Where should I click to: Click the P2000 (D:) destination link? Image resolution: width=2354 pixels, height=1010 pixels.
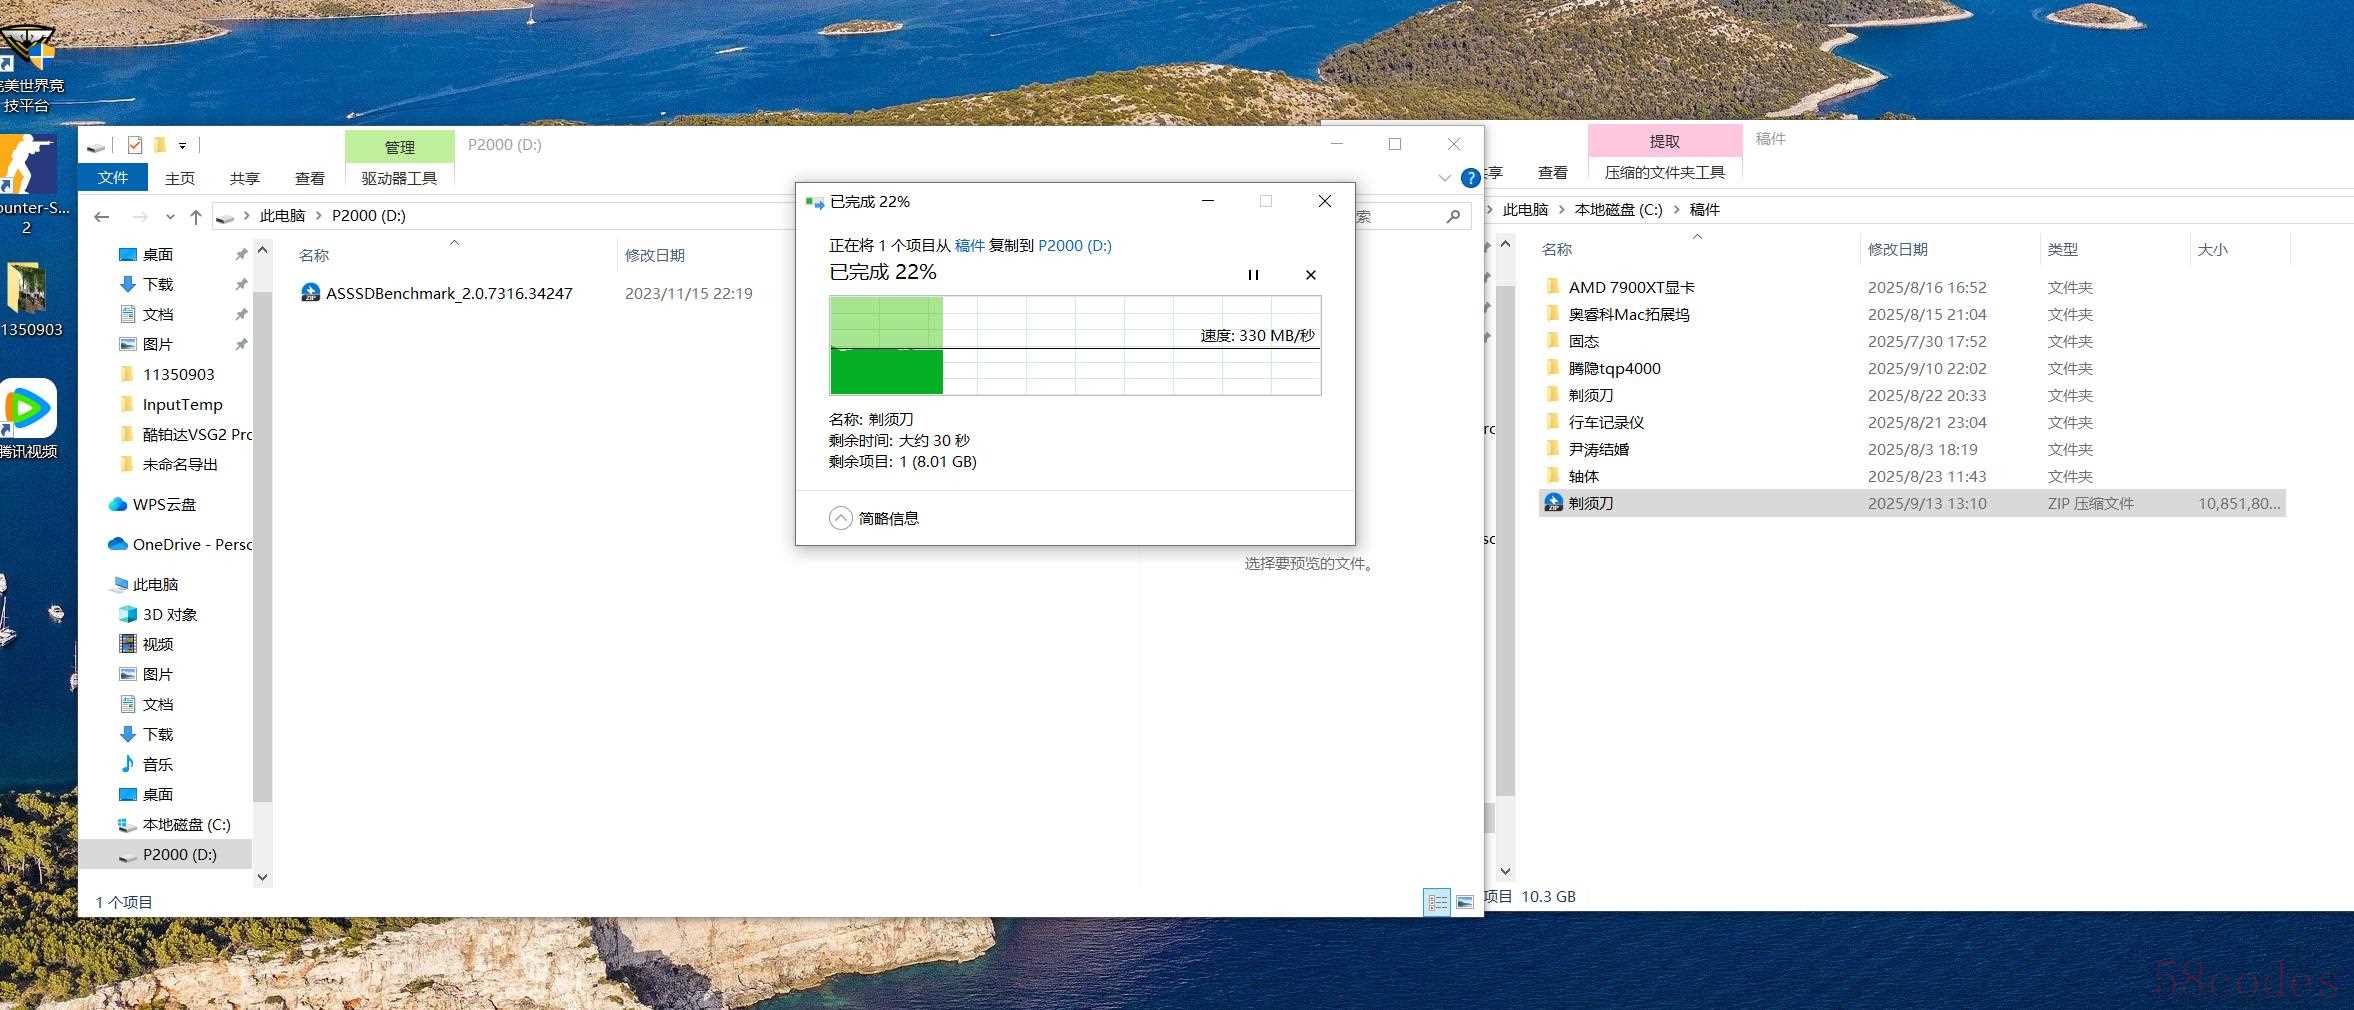click(x=1074, y=245)
